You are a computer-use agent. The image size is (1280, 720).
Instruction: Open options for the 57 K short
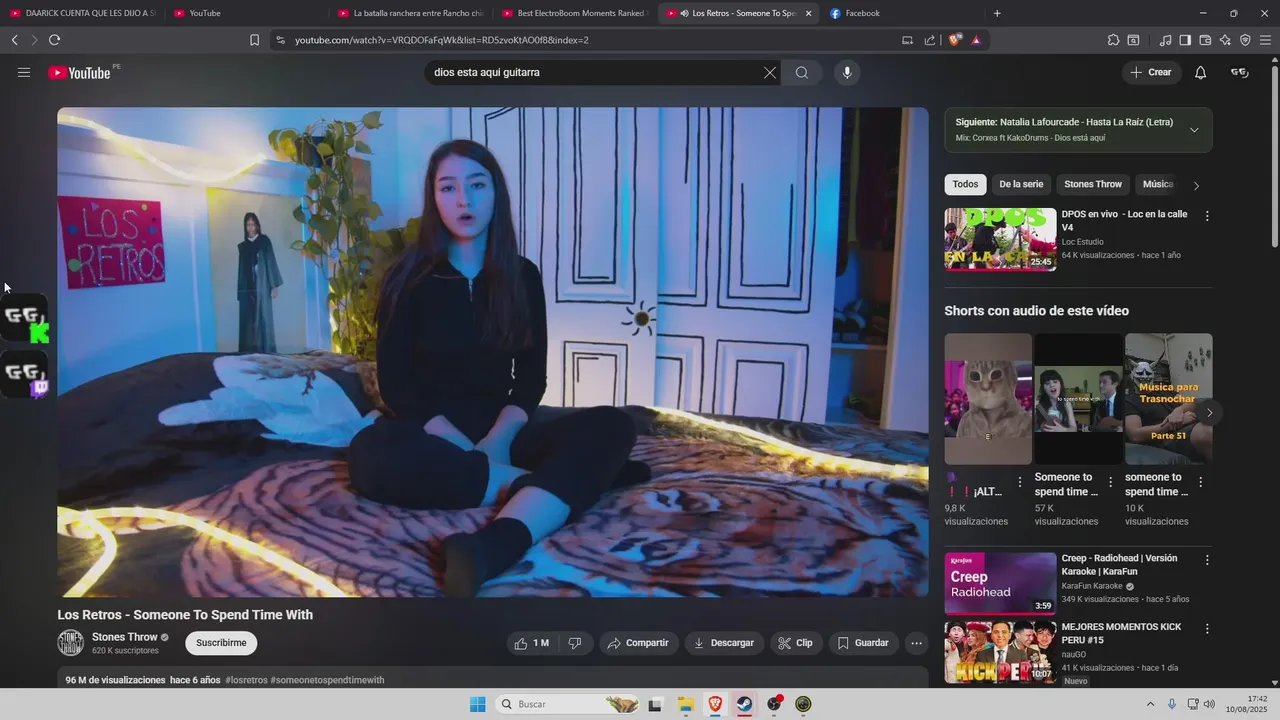pyautogui.click(x=1110, y=482)
